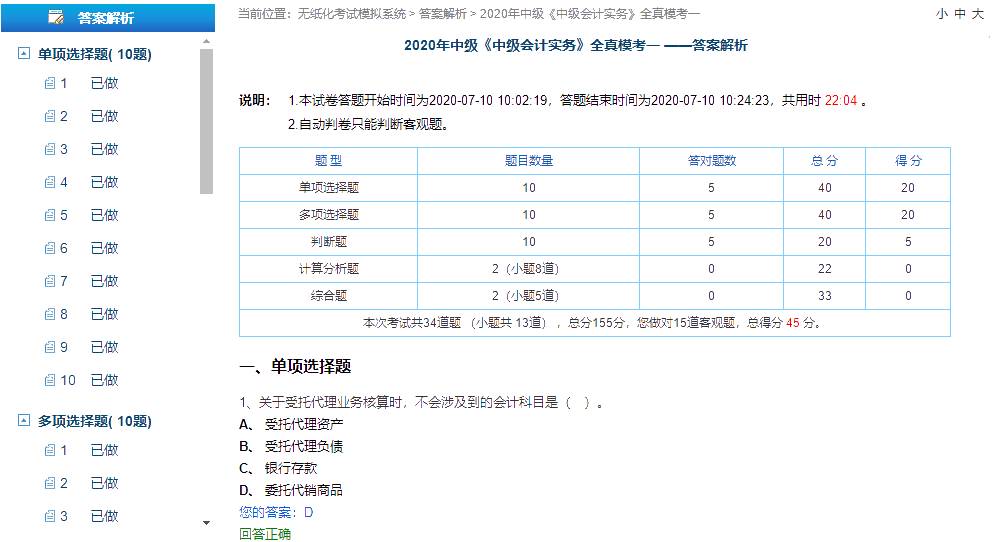The height and width of the screenshot is (542, 992).
Task: Open single-choice question 4 page icon
Action: (50, 182)
